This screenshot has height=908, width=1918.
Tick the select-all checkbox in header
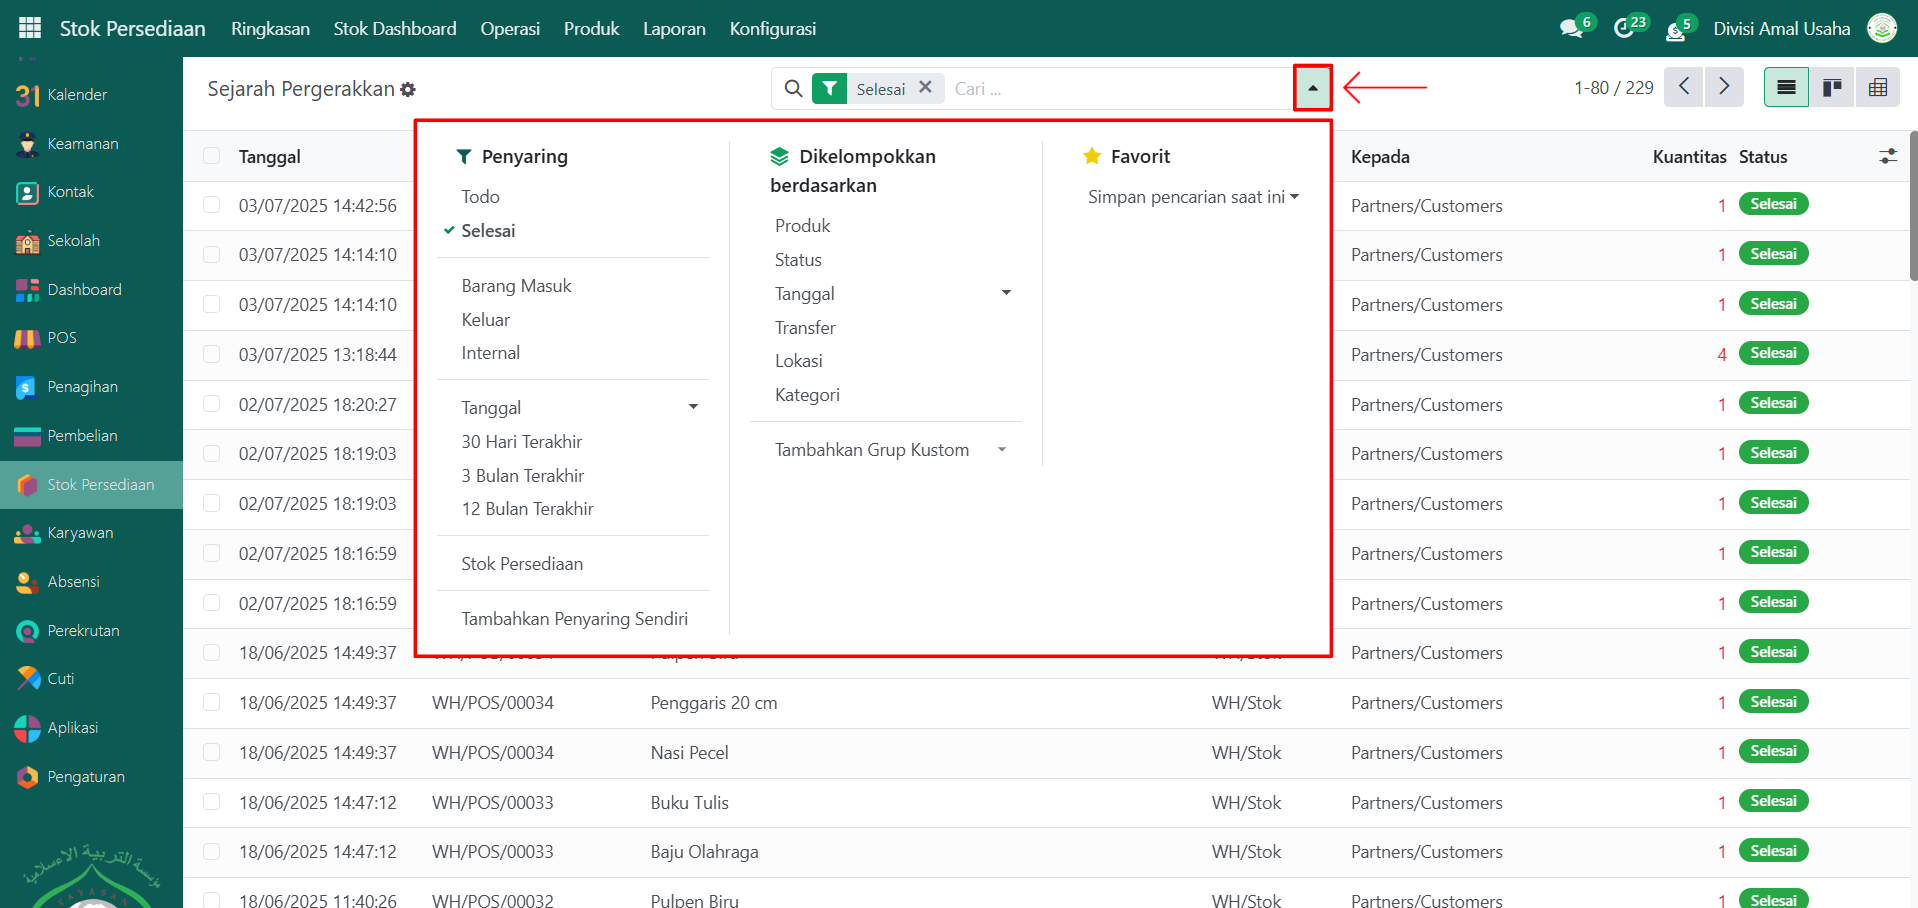coord(211,156)
